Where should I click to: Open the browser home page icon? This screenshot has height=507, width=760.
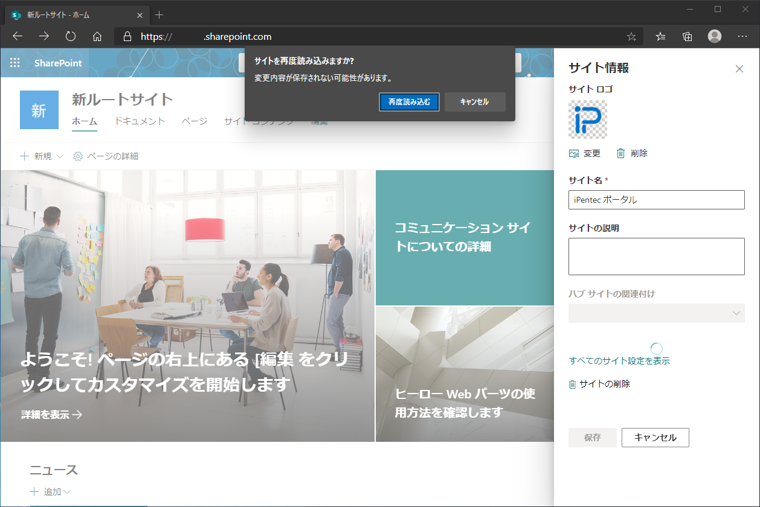[x=97, y=36]
